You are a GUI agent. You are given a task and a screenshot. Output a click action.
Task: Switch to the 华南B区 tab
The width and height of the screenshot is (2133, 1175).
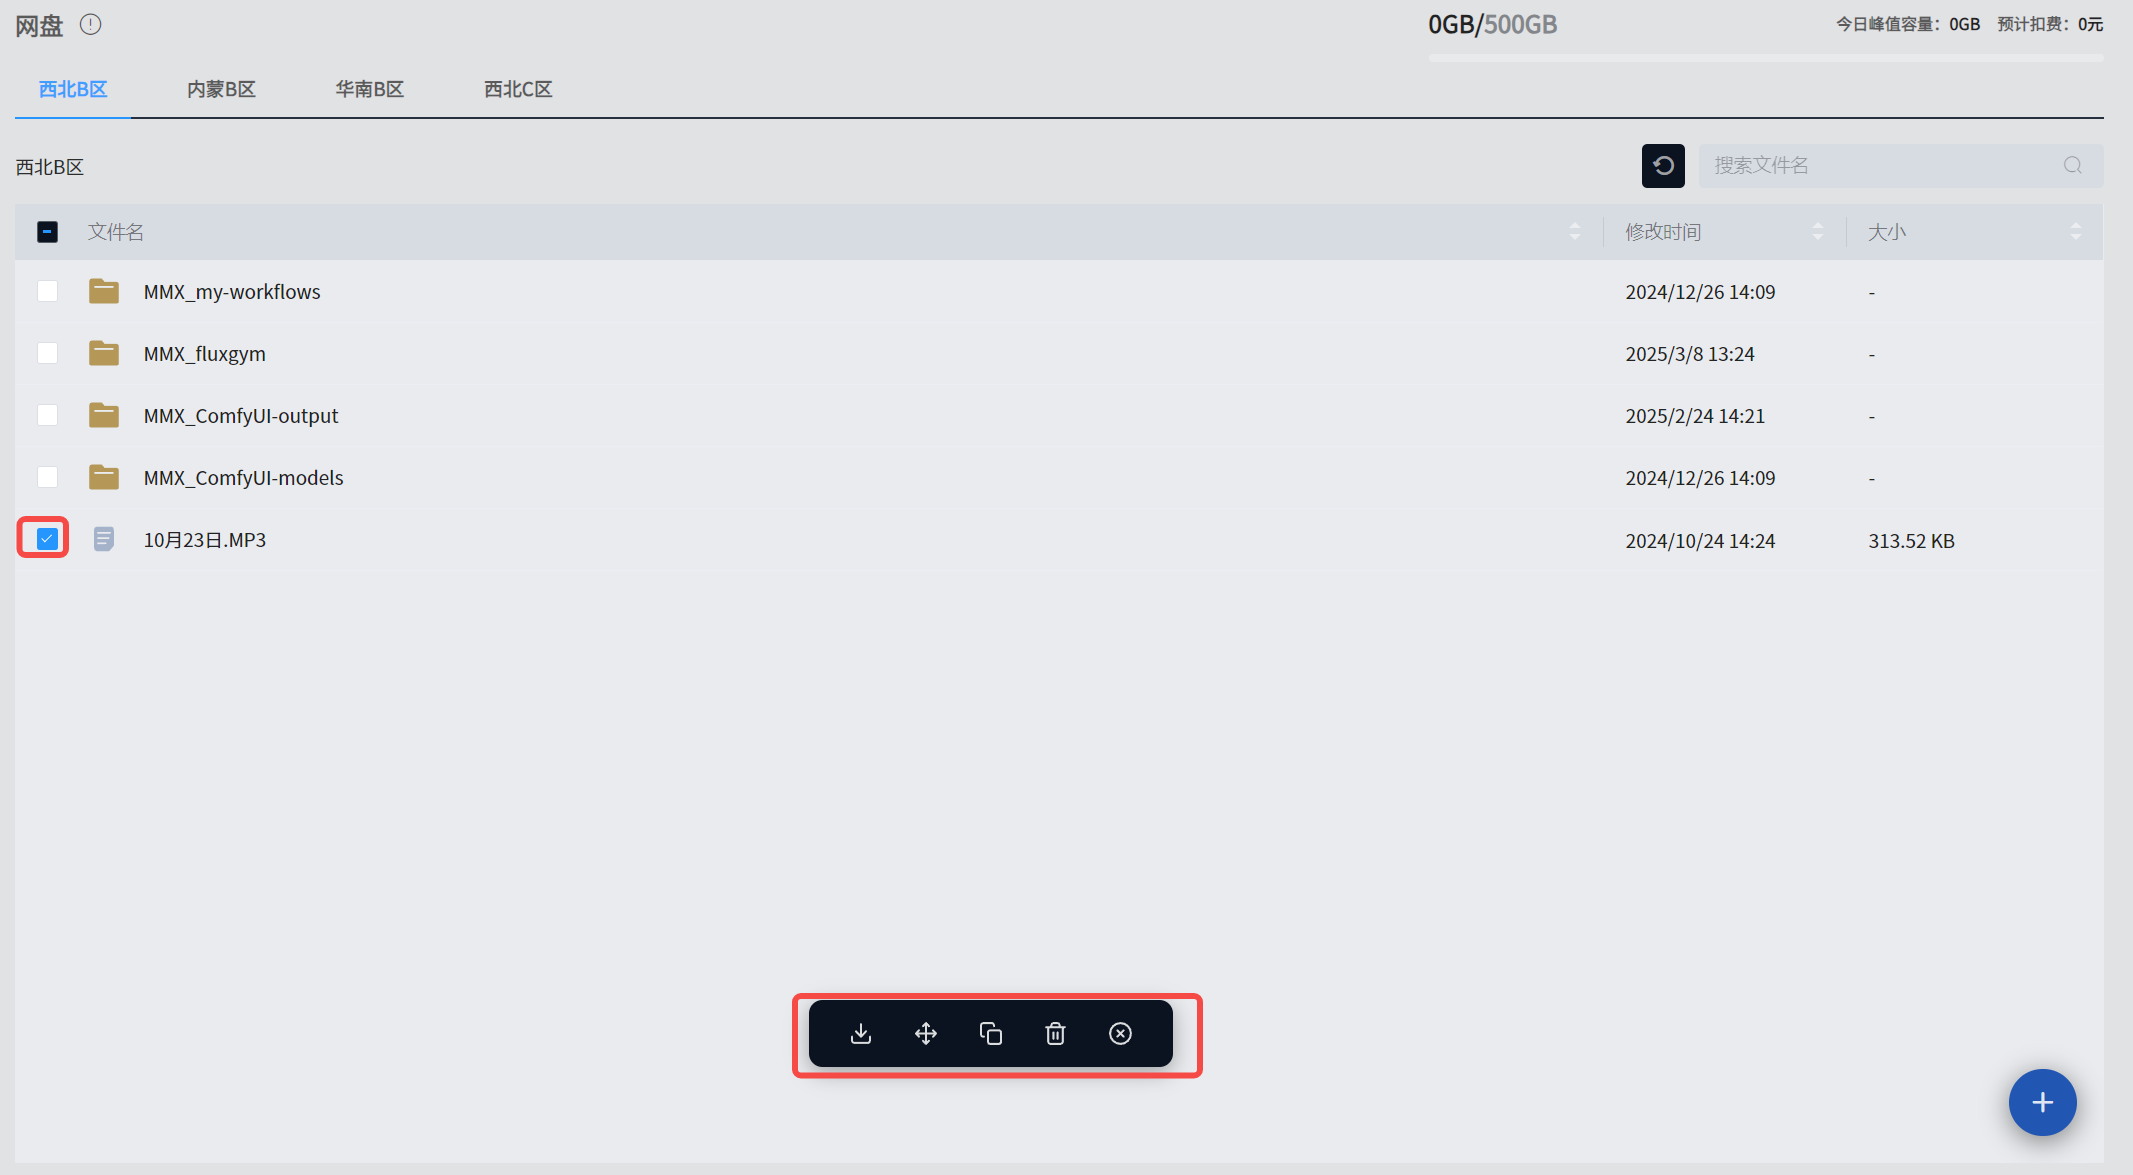point(369,89)
